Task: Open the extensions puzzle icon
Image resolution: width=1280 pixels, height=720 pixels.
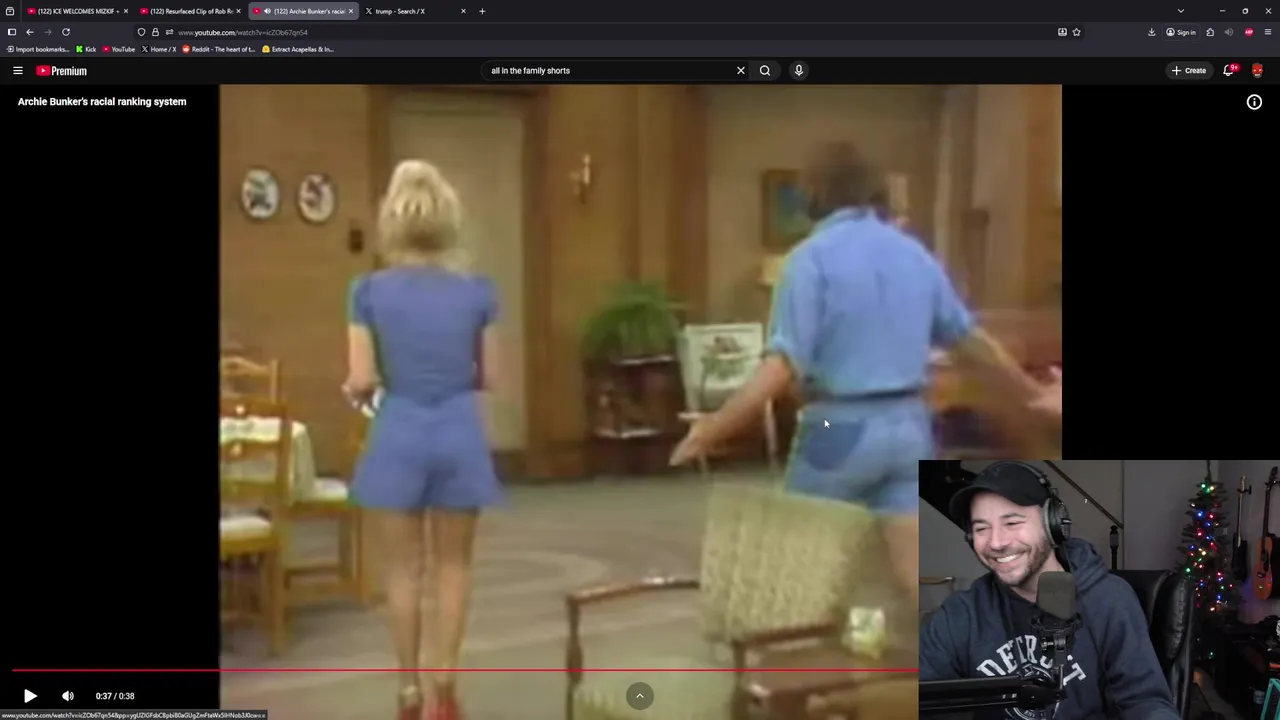Action: (1210, 32)
